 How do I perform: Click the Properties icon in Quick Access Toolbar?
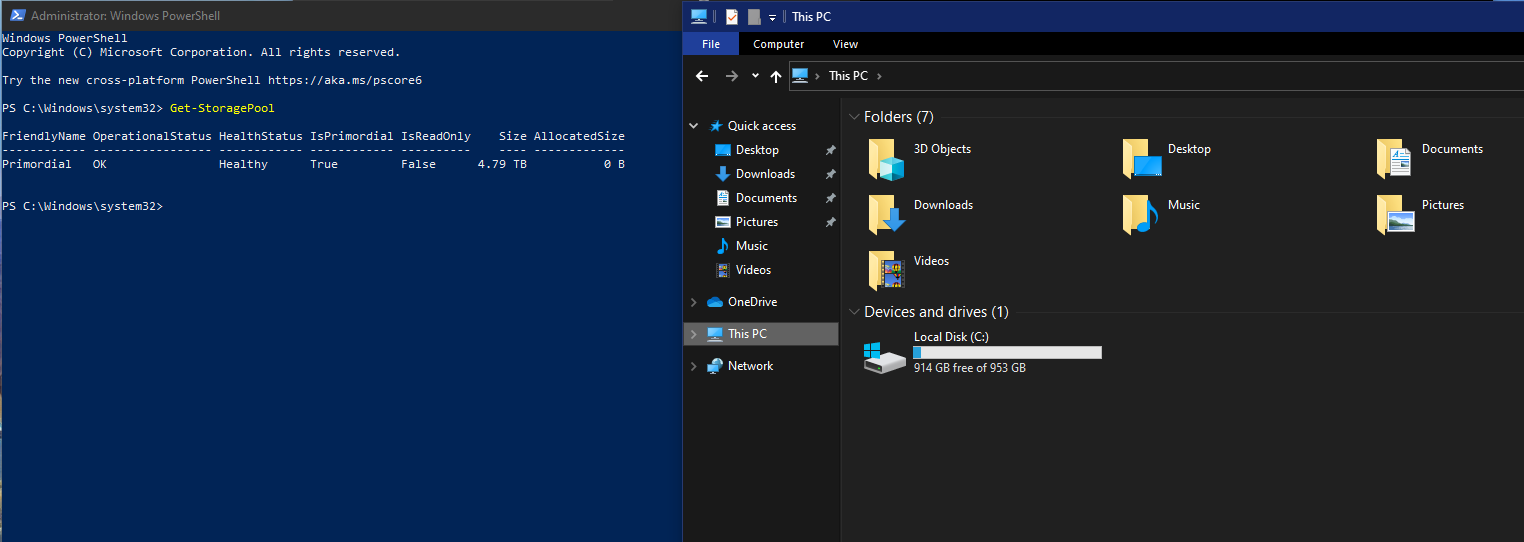[732, 16]
